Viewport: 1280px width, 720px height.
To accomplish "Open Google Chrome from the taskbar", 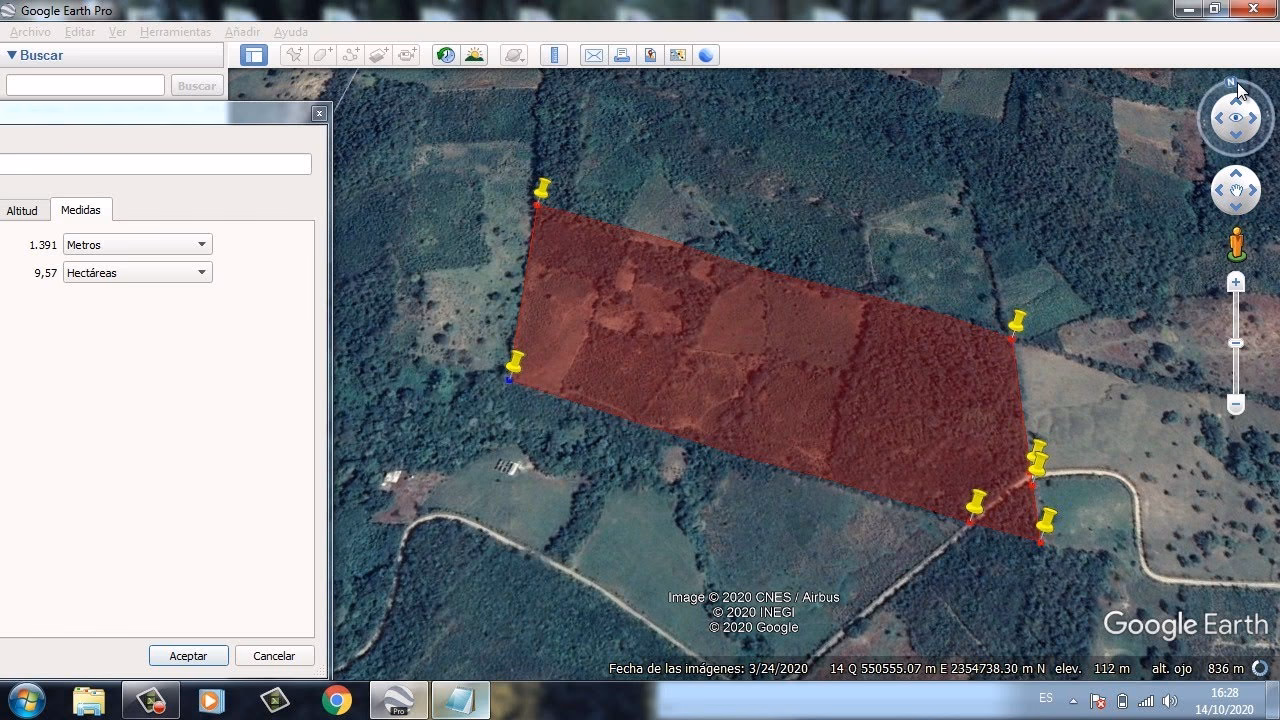I will coord(337,700).
